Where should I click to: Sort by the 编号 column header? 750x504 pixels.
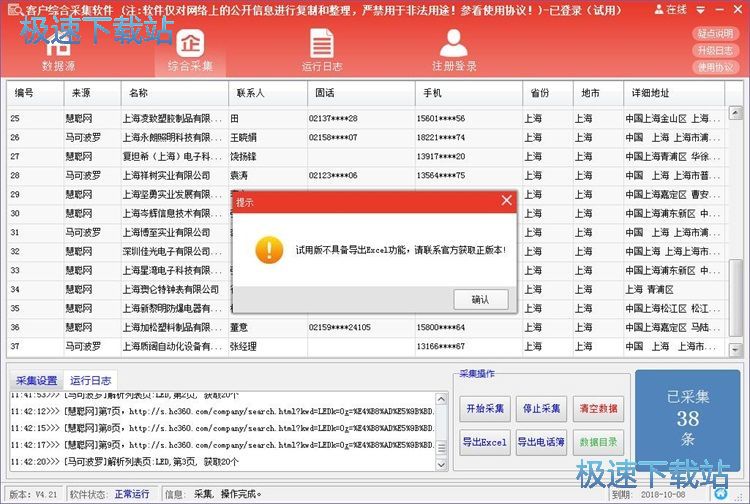35,93
